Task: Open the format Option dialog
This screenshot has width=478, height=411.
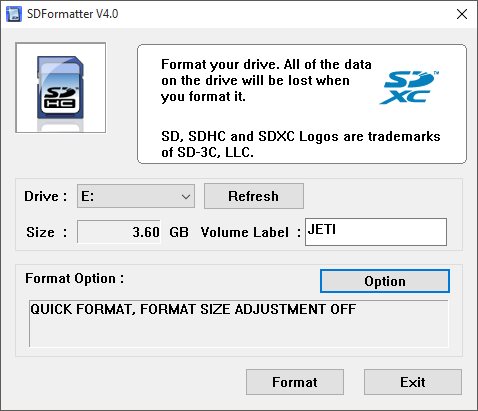Action: pos(385,281)
